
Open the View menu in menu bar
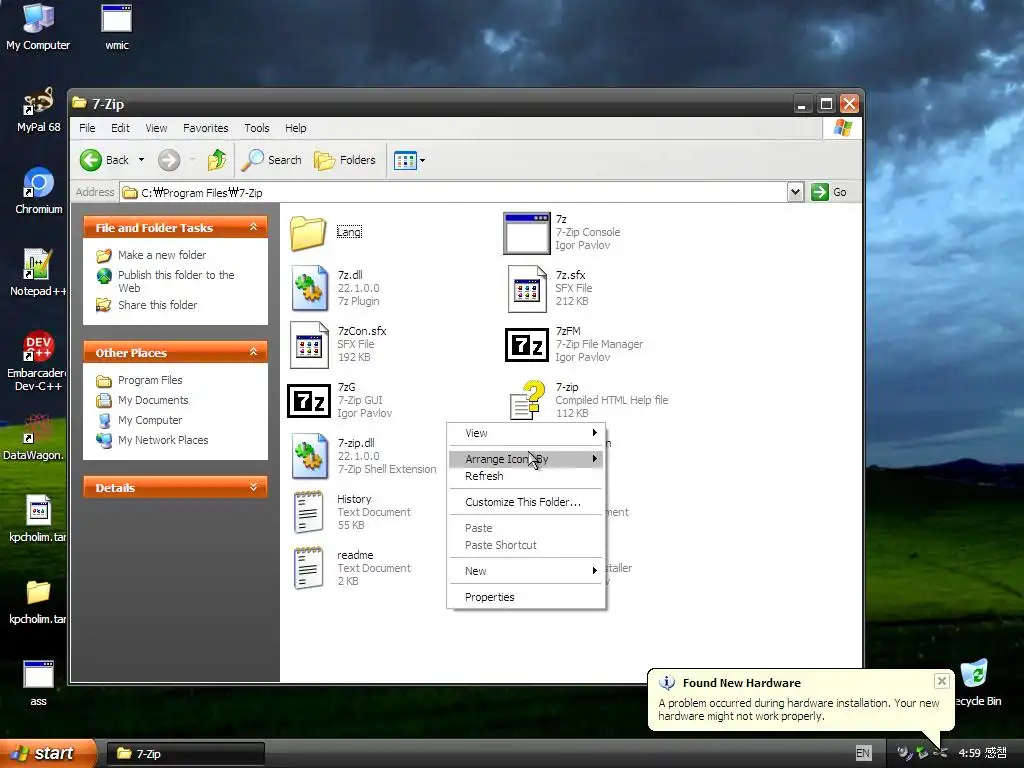[x=156, y=128]
